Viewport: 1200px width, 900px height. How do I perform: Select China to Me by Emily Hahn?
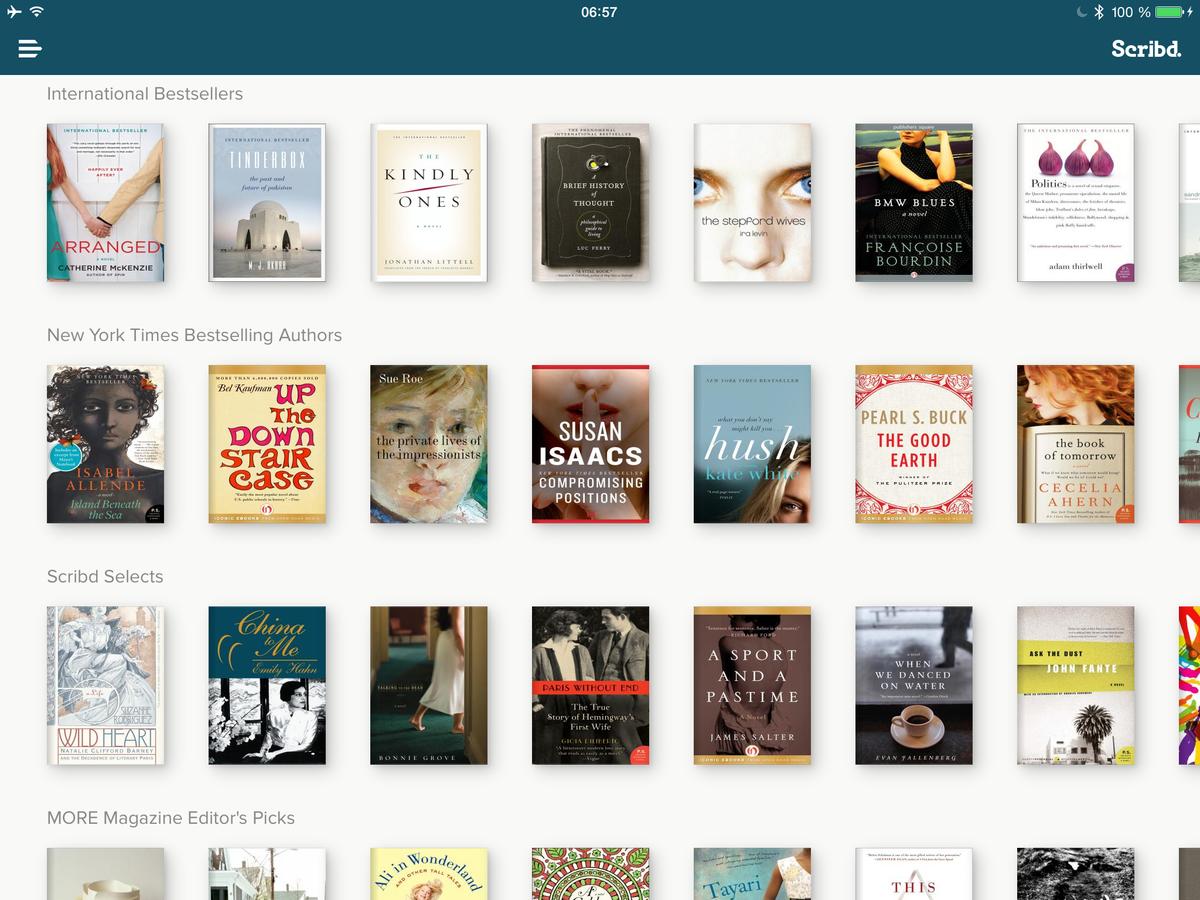[267, 685]
